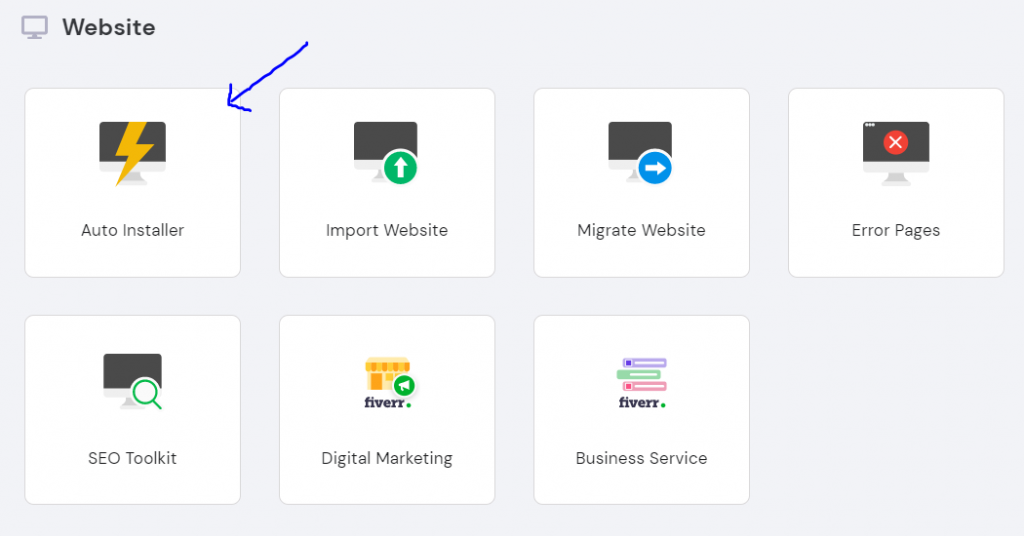
Task: Open the Import Website label
Action: click(387, 230)
